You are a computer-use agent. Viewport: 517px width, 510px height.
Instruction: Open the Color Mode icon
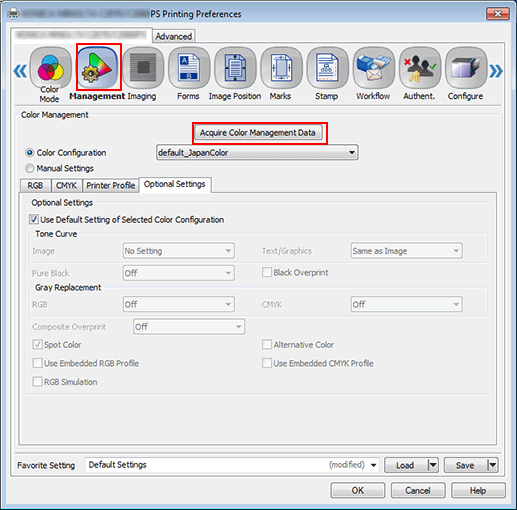coord(50,68)
